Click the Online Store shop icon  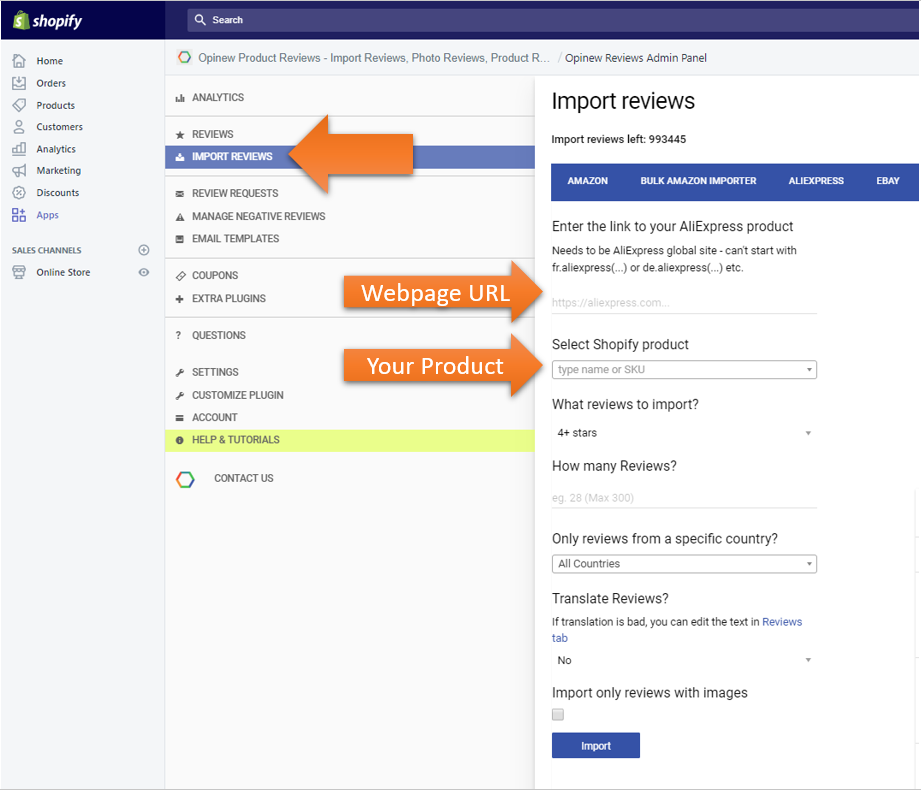[19, 272]
